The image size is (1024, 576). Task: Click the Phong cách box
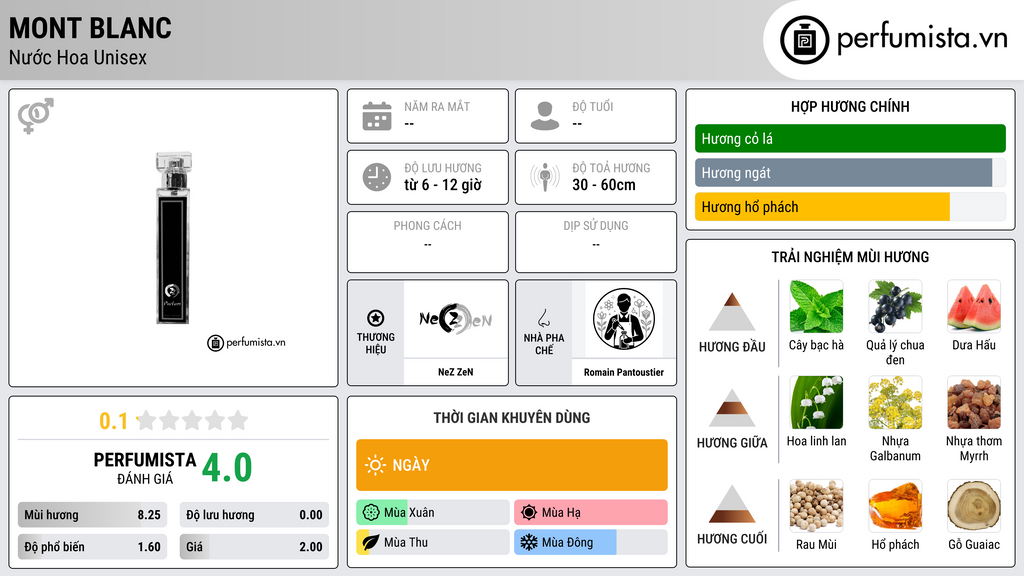click(x=428, y=242)
